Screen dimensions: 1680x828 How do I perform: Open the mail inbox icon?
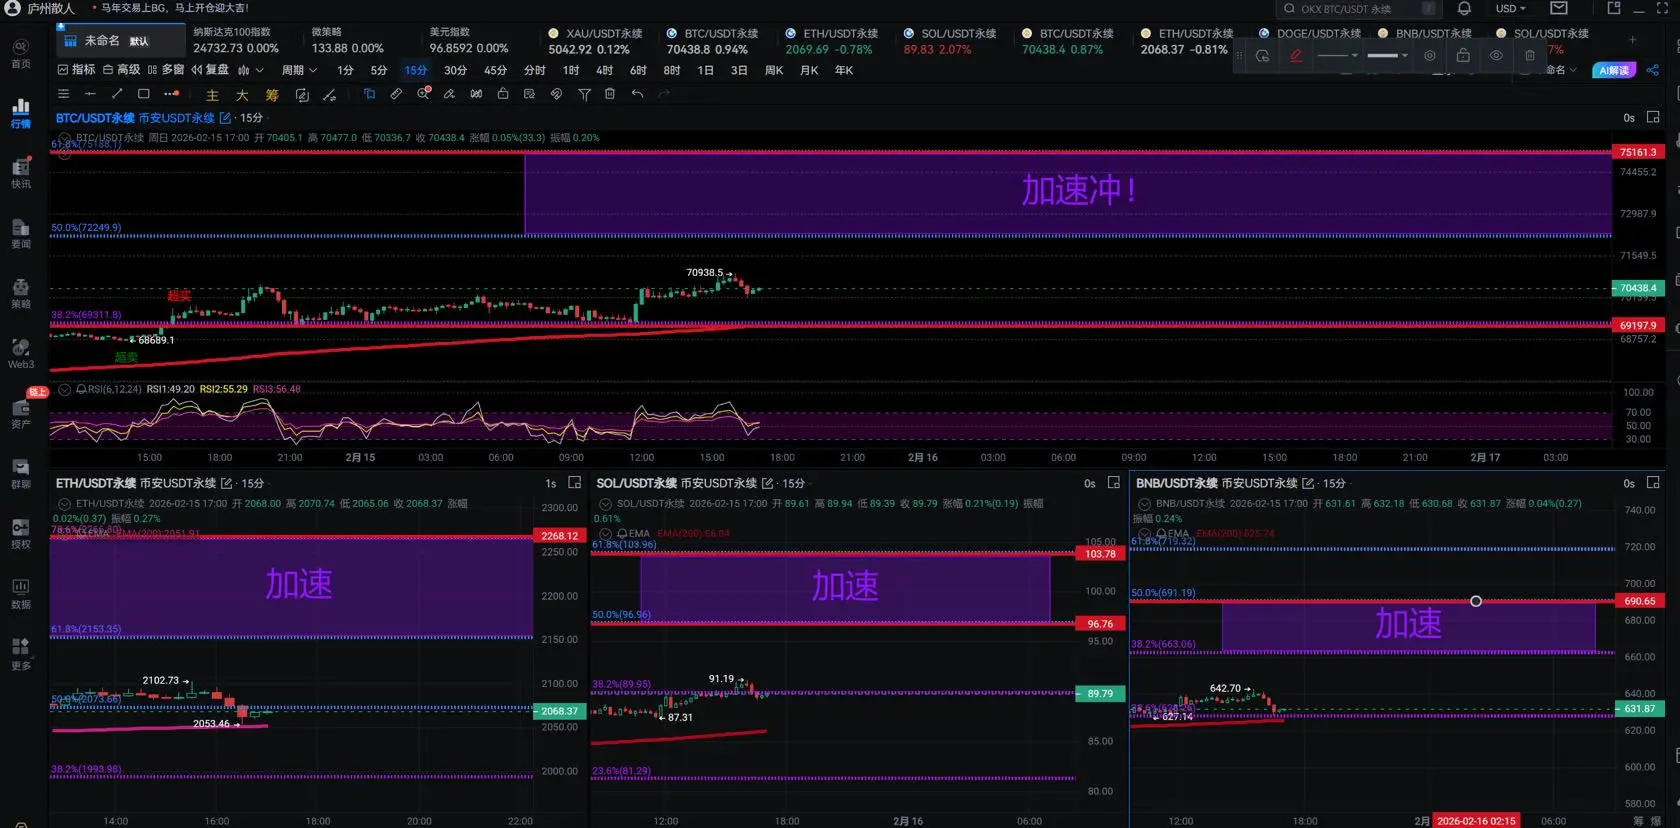coord(1559,8)
